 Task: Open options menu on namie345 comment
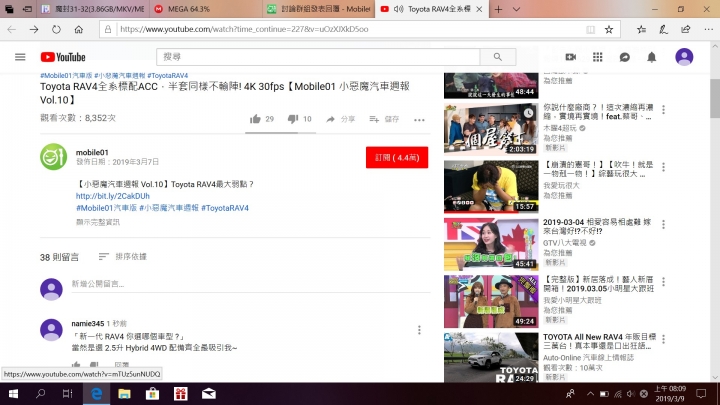(419, 330)
